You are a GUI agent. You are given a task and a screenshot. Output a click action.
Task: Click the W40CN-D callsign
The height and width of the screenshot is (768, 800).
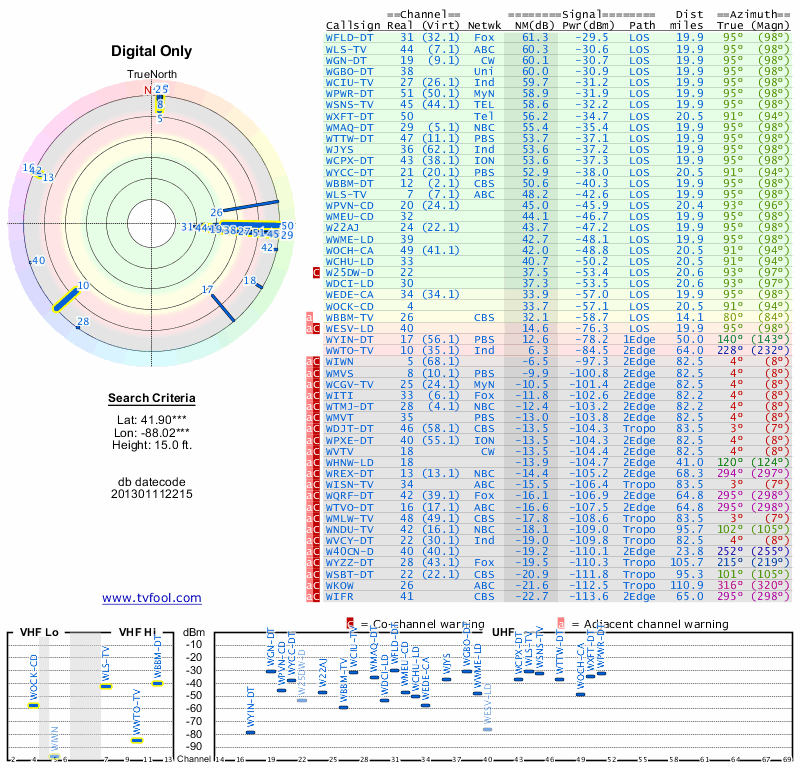(x=349, y=552)
